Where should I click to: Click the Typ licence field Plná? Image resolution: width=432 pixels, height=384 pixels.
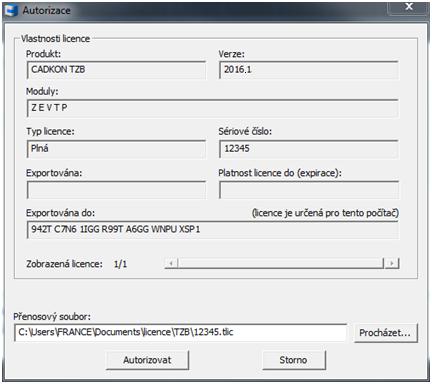(116, 149)
